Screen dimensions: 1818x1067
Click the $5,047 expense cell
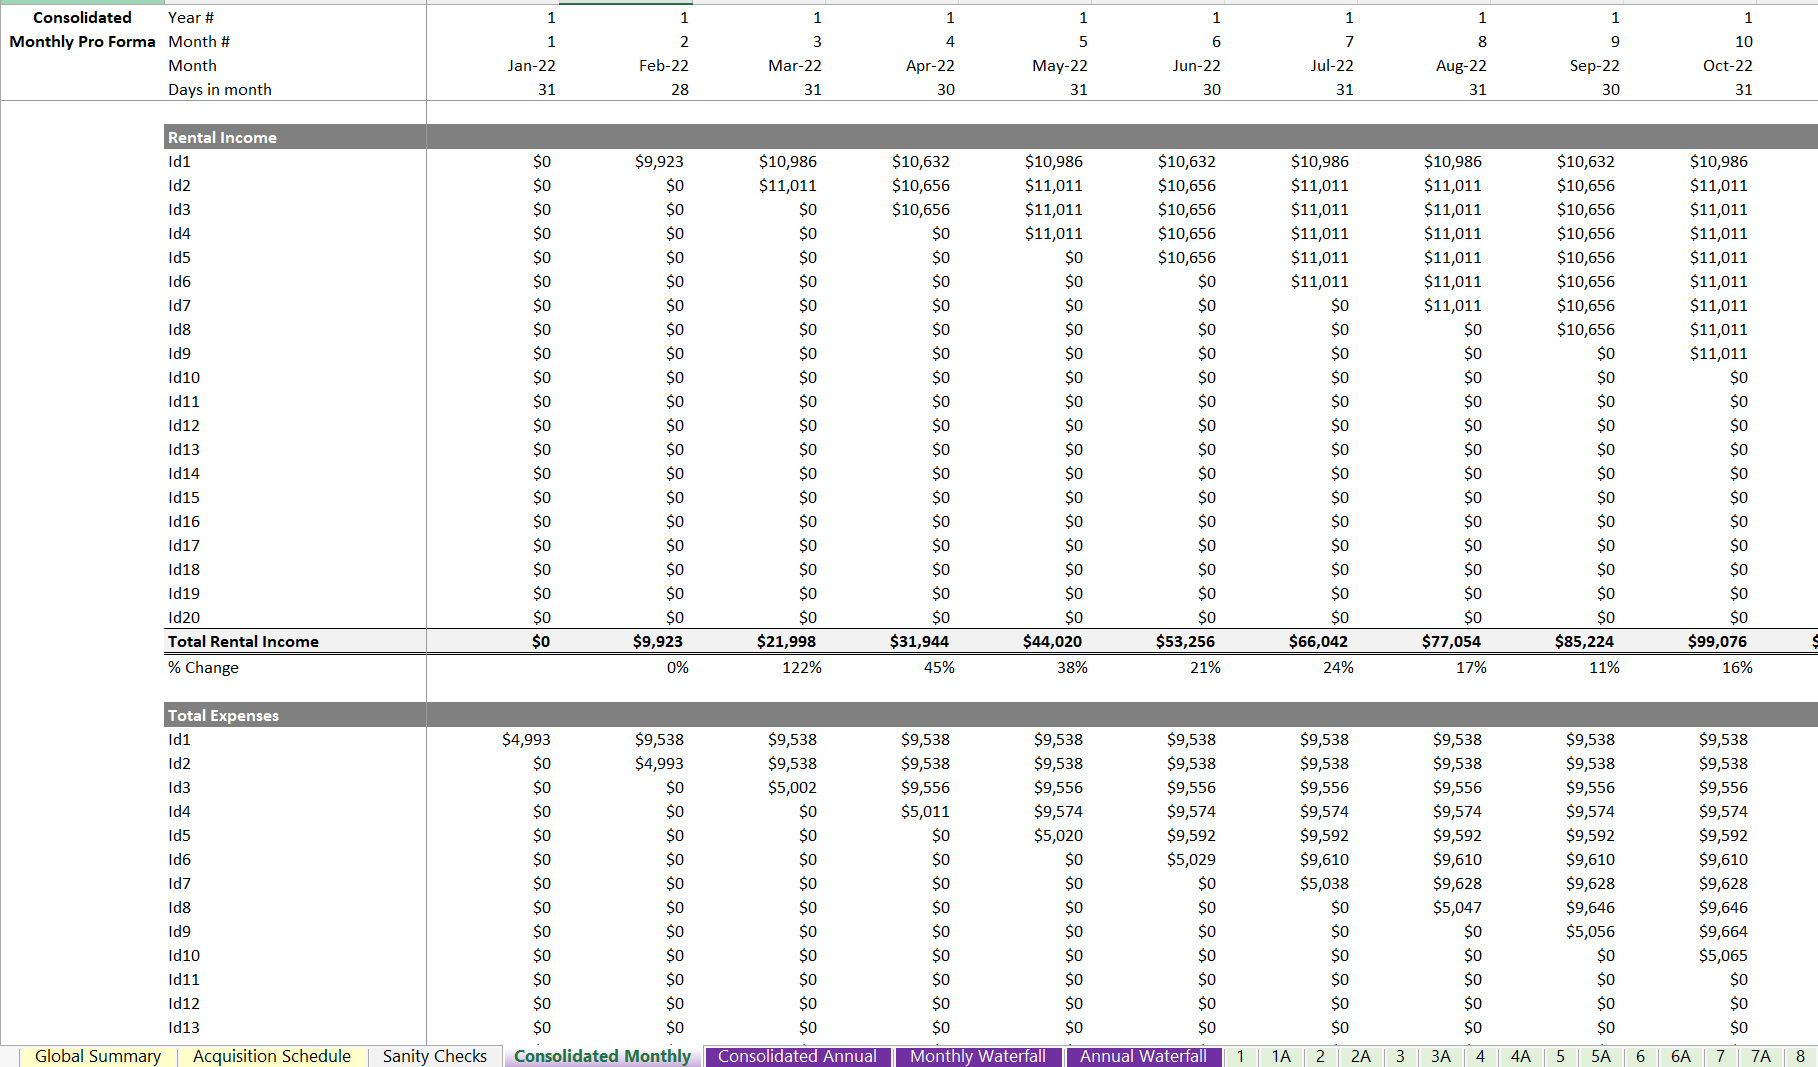1457,908
